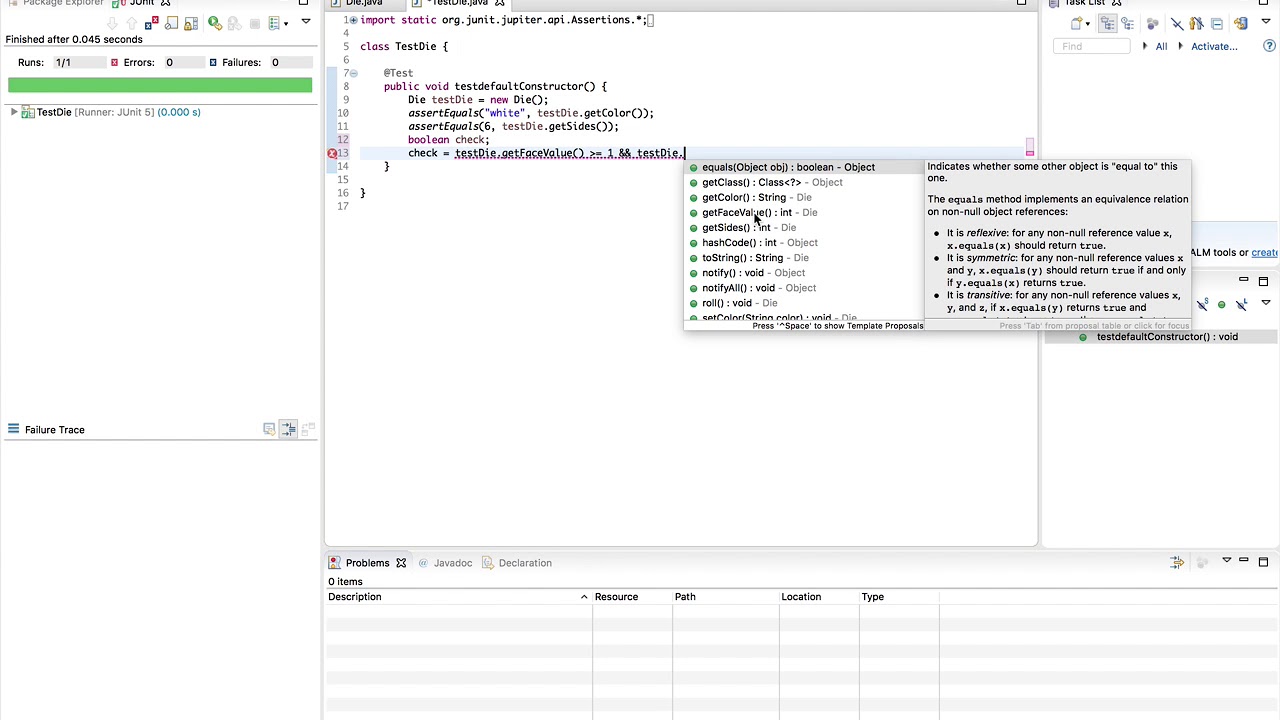Viewport: 1280px width, 720px height.
Task: Click the Find field in Task List
Action: pyautogui.click(x=1093, y=46)
